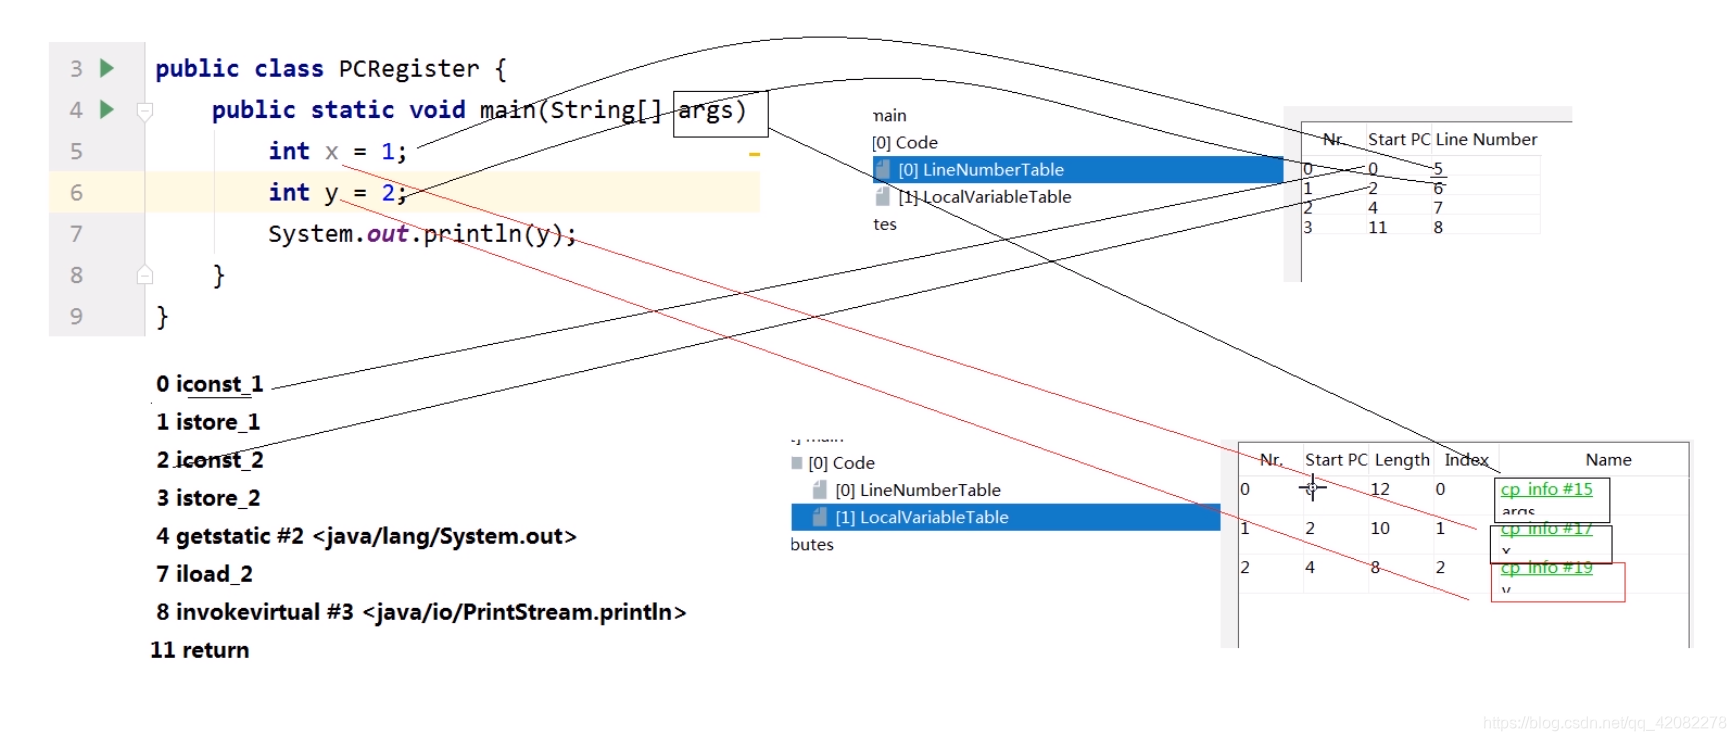This screenshot has height=741, width=1736.
Task: Open the cp_info #15 link
Action: [x=1546, y=489]
